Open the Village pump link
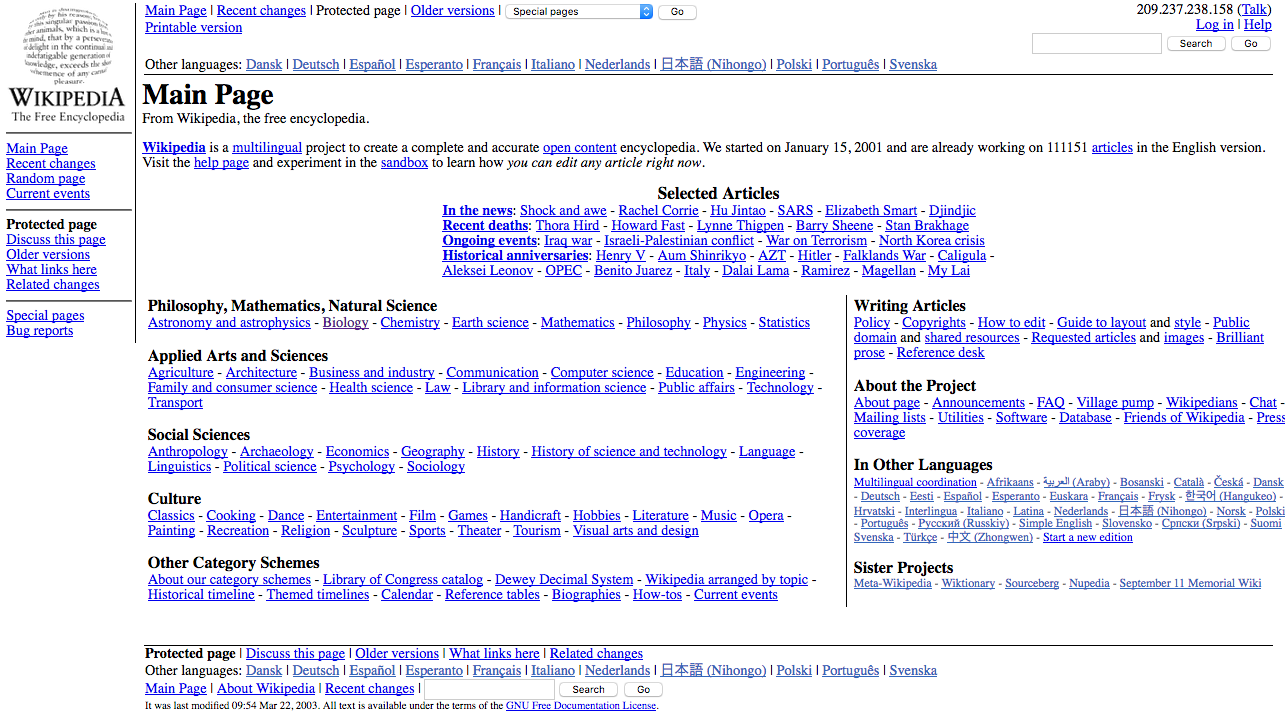 [x=1115, y=402]
